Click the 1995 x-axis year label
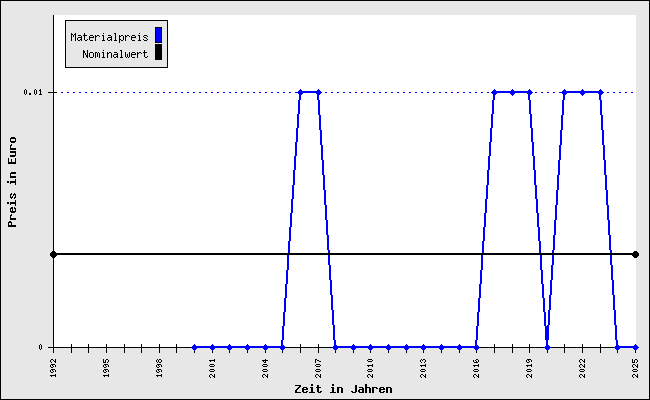650x400 pixels. click(x=107, y=368)
